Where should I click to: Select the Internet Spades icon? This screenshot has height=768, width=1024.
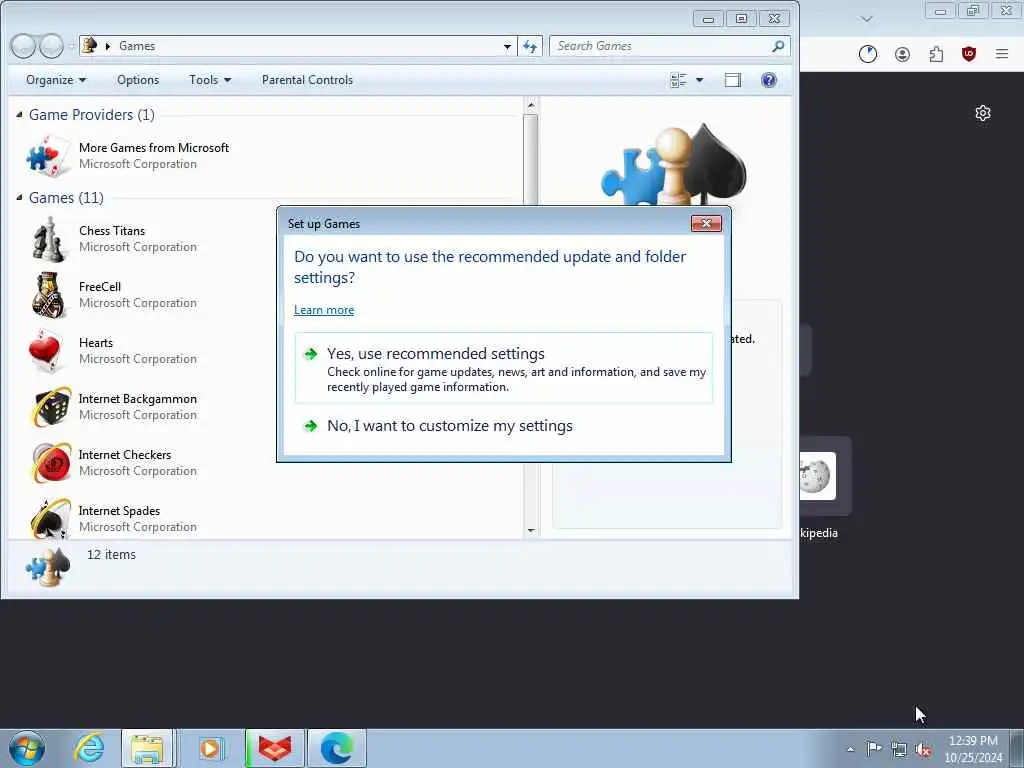[51, 519]
